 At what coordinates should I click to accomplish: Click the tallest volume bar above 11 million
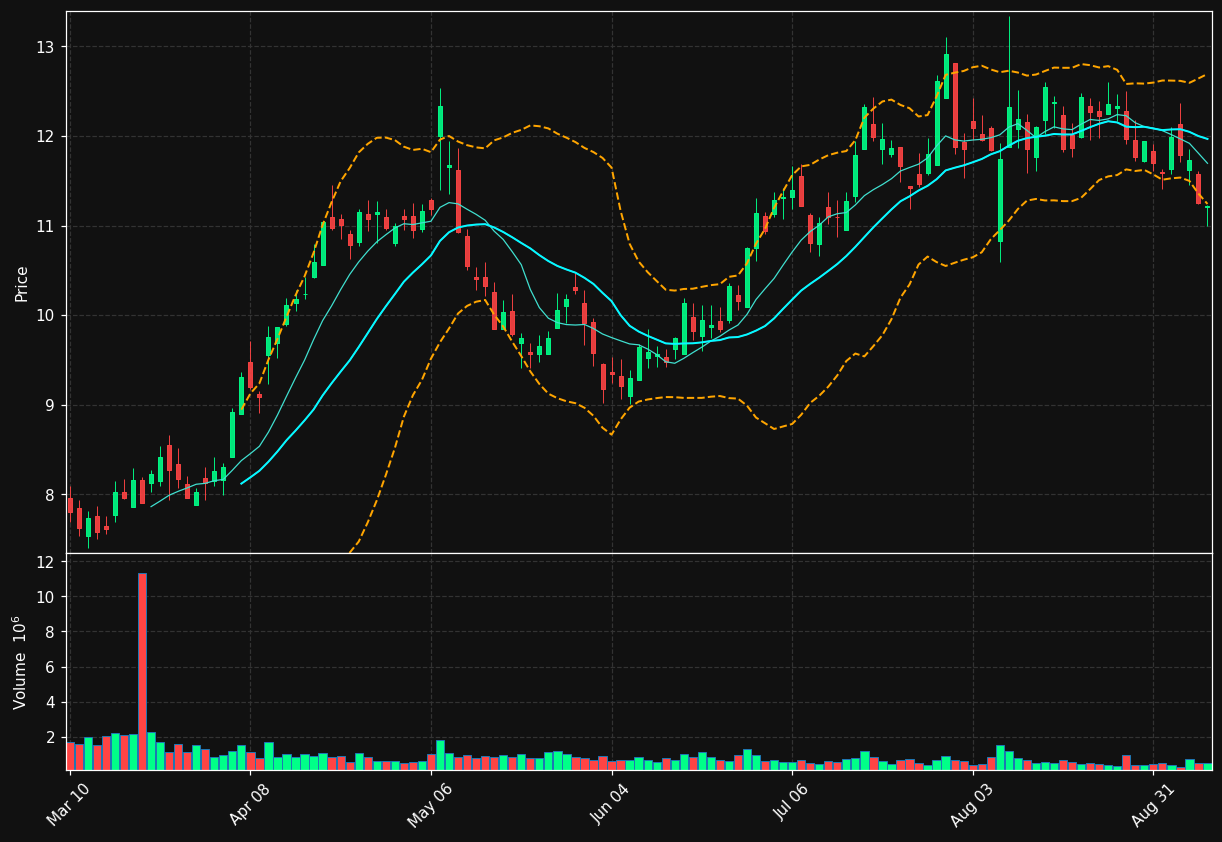pos(142,671)
